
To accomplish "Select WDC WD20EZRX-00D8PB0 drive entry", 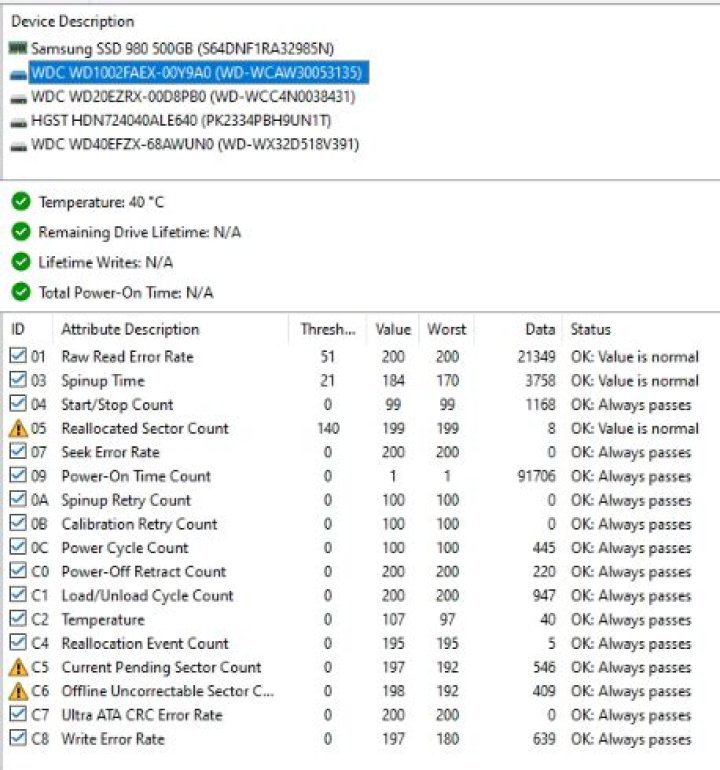I will coord(193,96).
